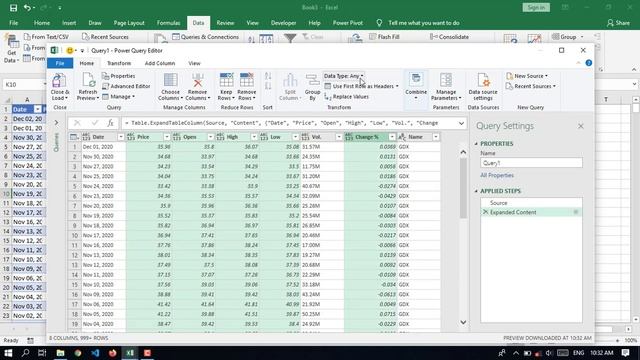Click the All Properties link
640x360 pixels.
click(x=497, y=175)
